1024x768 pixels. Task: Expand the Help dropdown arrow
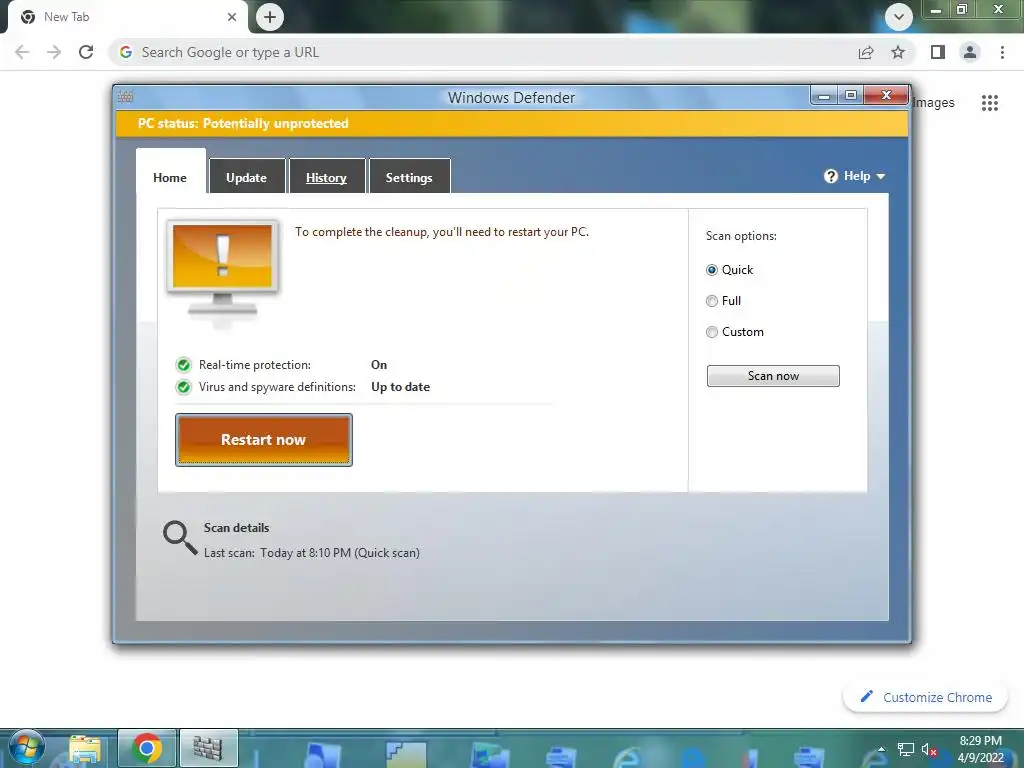[x=880, y=176]
